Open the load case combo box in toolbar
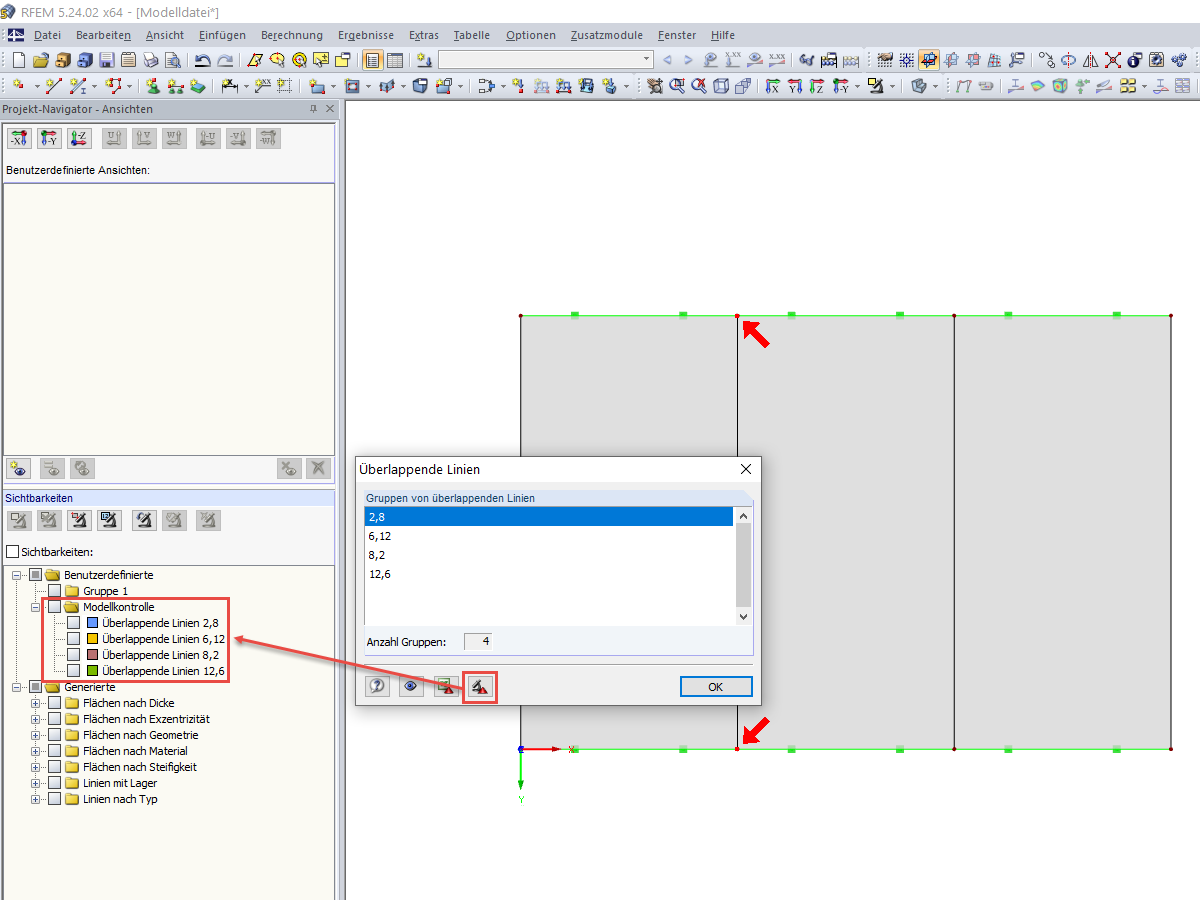 (545, 60)
